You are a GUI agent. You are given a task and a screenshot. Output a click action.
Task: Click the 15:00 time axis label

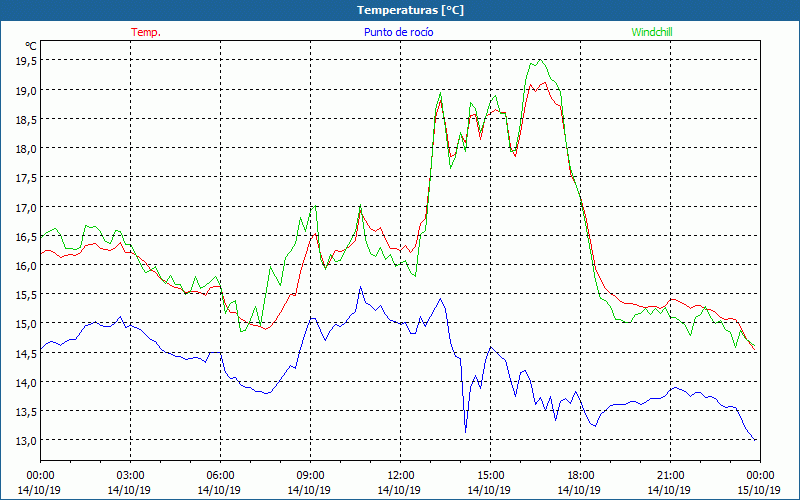(490, 476)
